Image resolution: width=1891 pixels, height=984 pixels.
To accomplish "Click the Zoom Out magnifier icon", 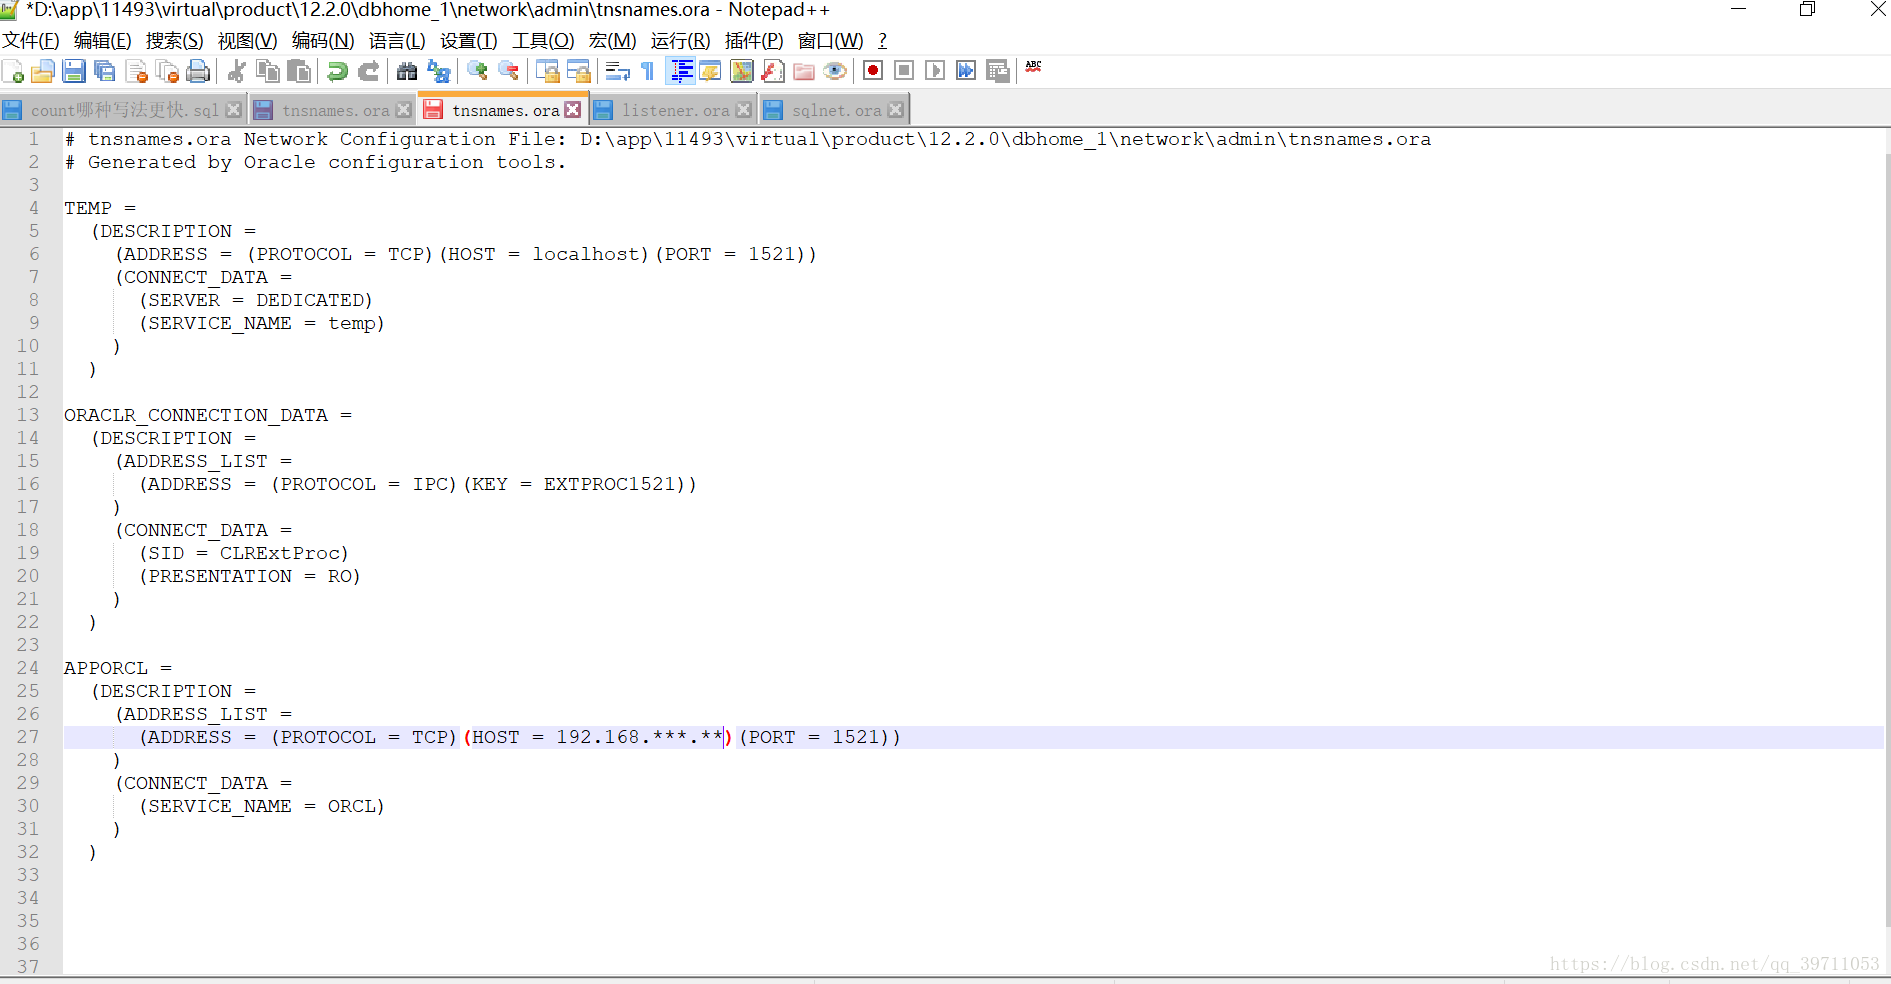I will (x=508, y=71).
